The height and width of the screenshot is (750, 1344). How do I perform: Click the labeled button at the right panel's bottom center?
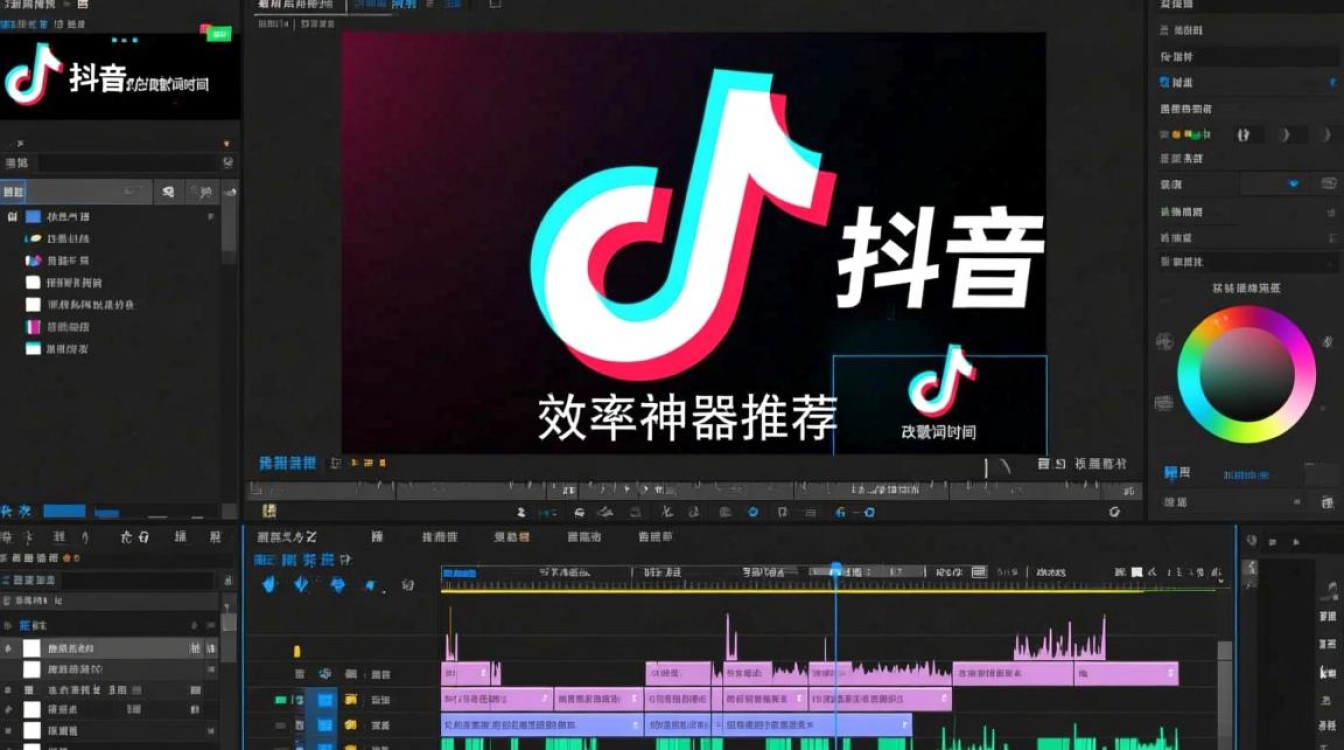(x=1246, y=474)
